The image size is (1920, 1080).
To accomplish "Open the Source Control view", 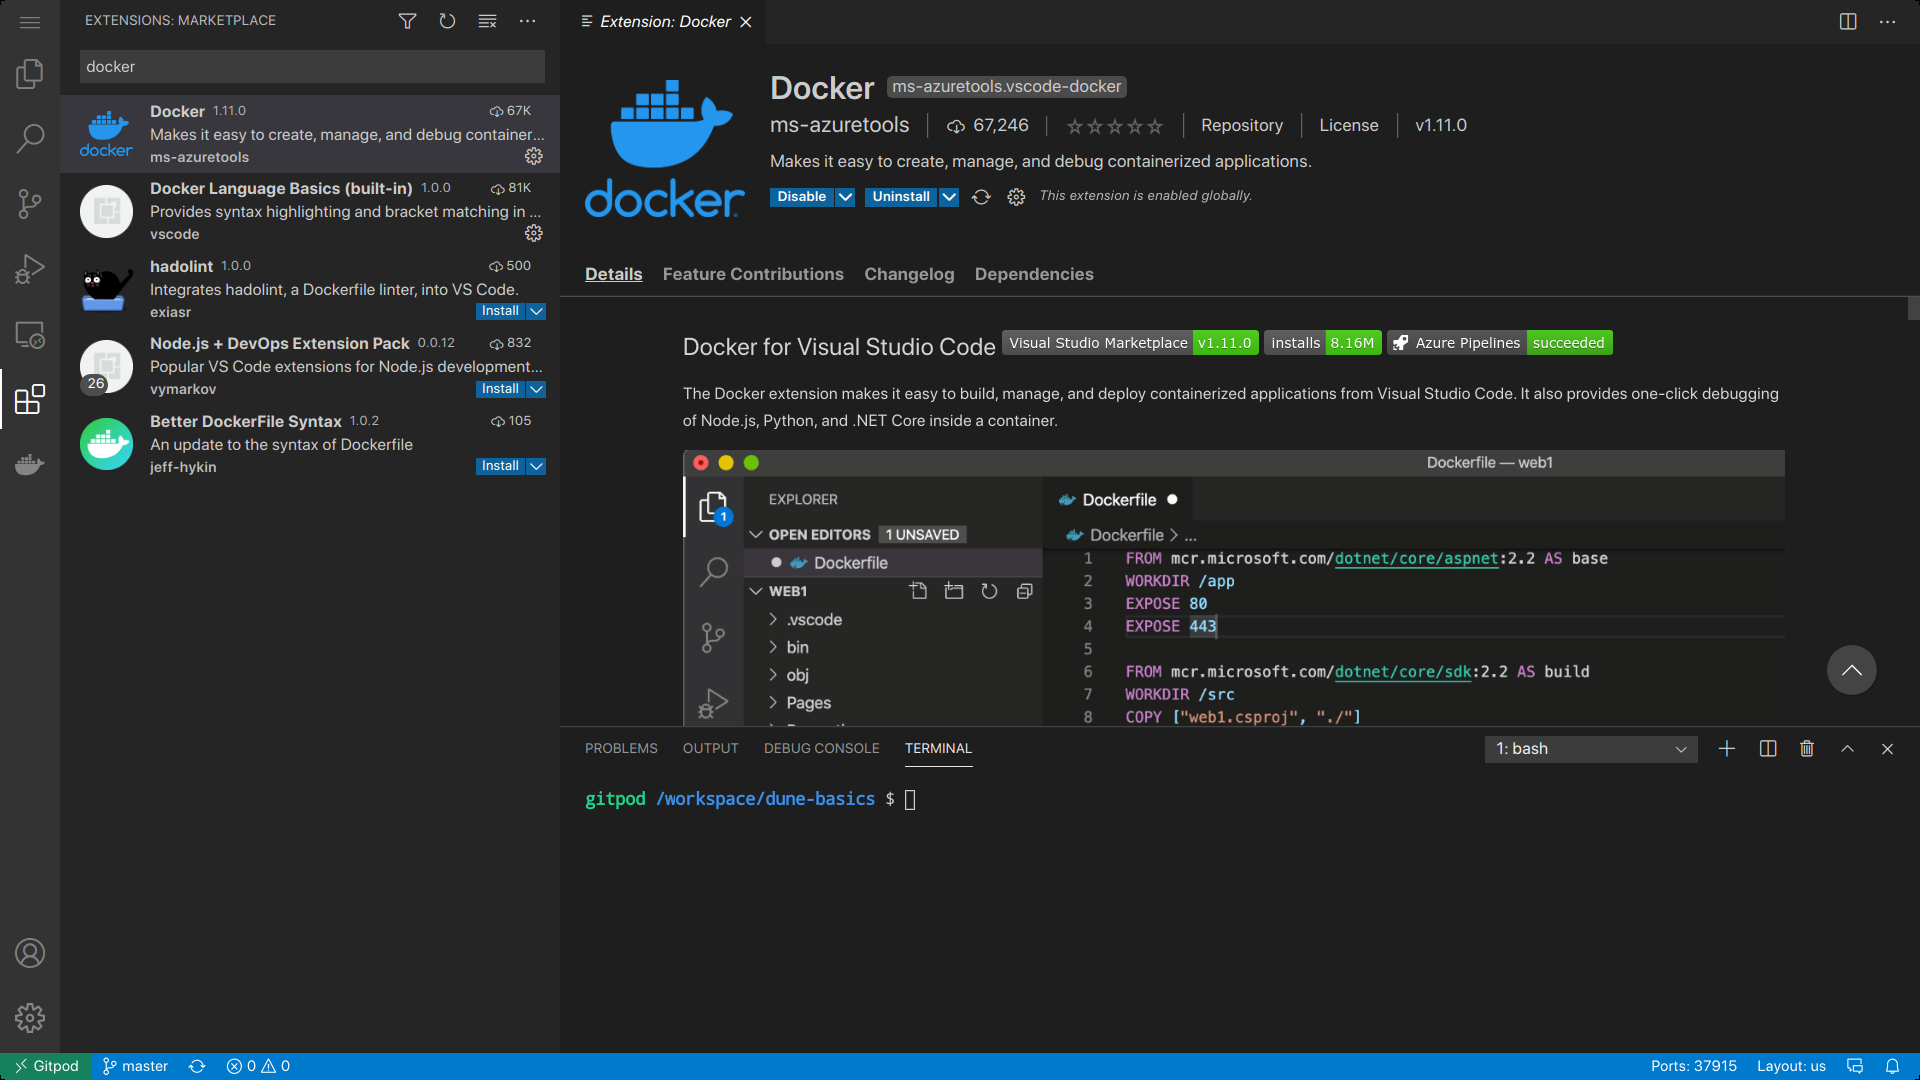I will (30, 204).
